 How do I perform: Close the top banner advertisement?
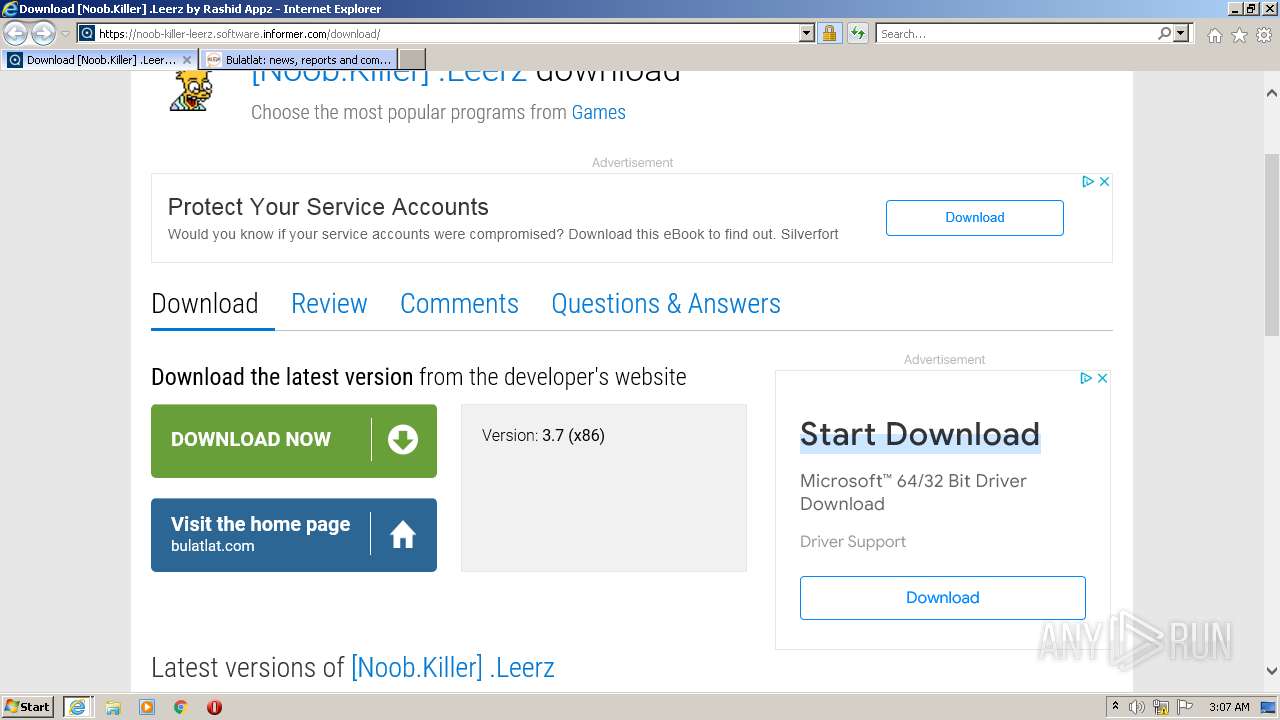coord(1104,181)
